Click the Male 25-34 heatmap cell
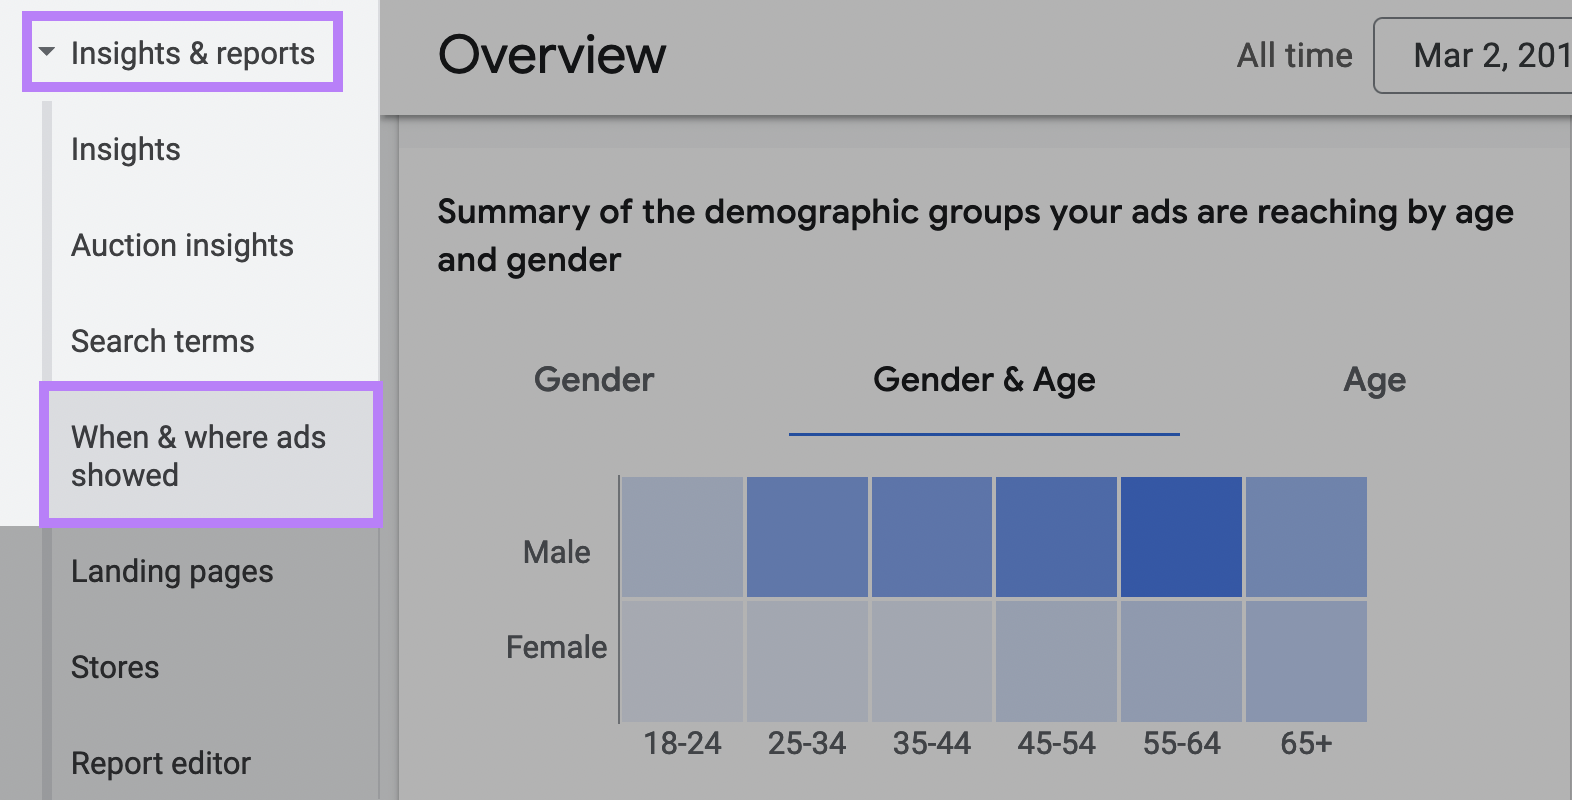 pyautogui.click(x=807, y=537)
